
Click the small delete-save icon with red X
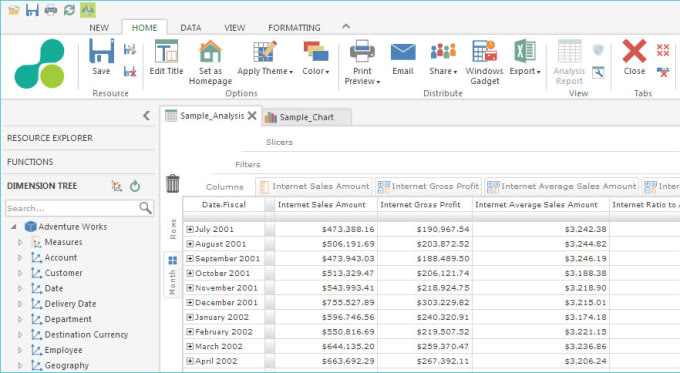pyautogui.click(x=130, y=72)
